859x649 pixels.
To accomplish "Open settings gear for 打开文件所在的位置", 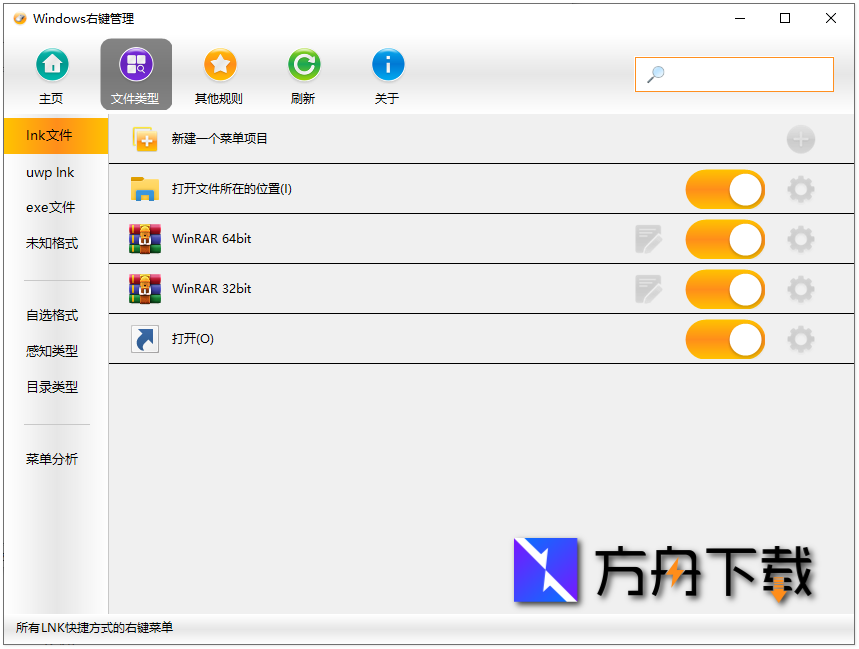I will point(800,189).
